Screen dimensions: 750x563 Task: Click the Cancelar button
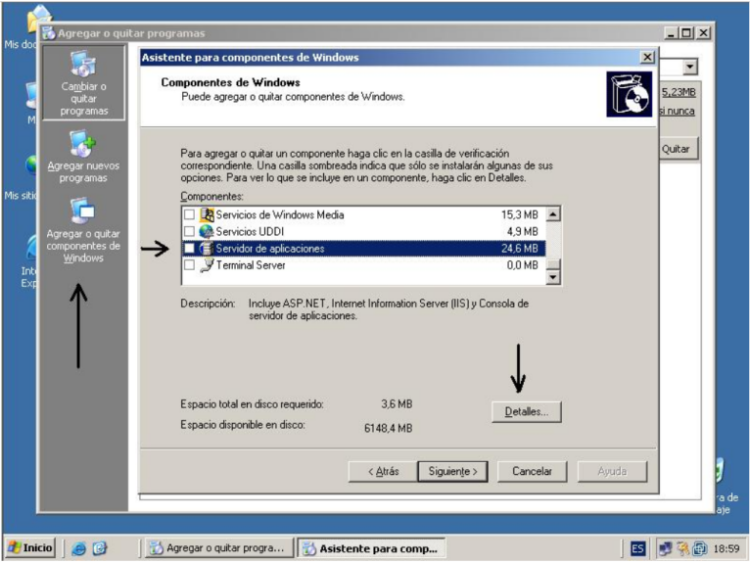(x=532, y=472)
